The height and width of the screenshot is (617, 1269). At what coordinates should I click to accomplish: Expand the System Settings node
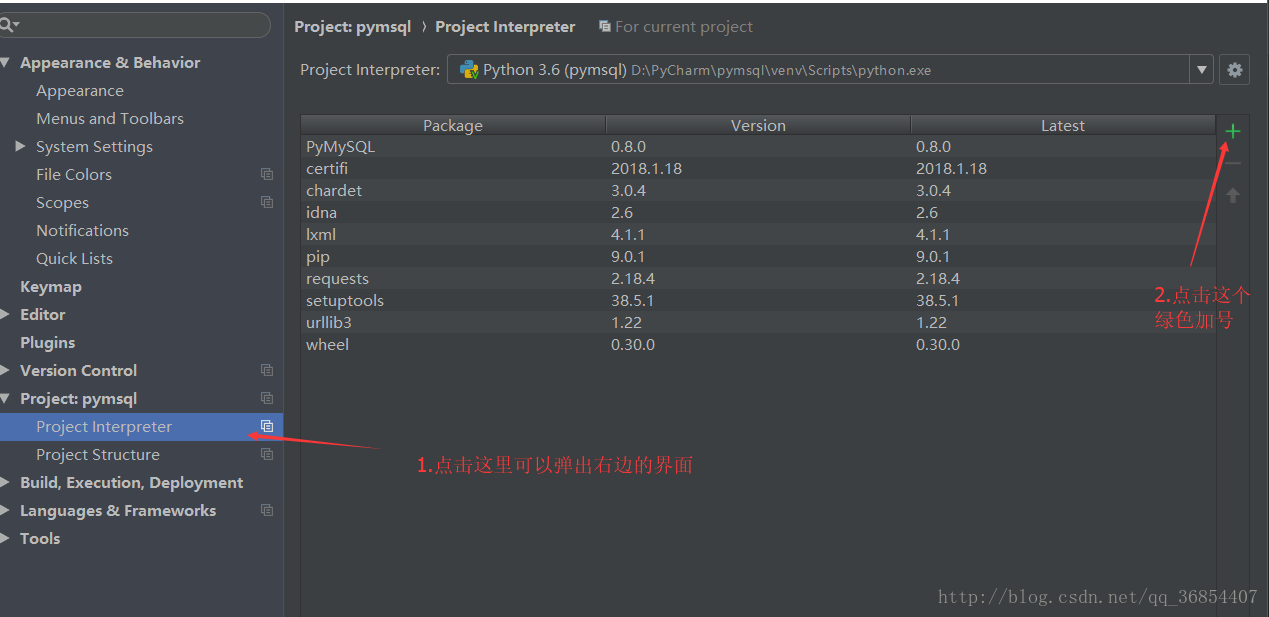coord(21,146)
